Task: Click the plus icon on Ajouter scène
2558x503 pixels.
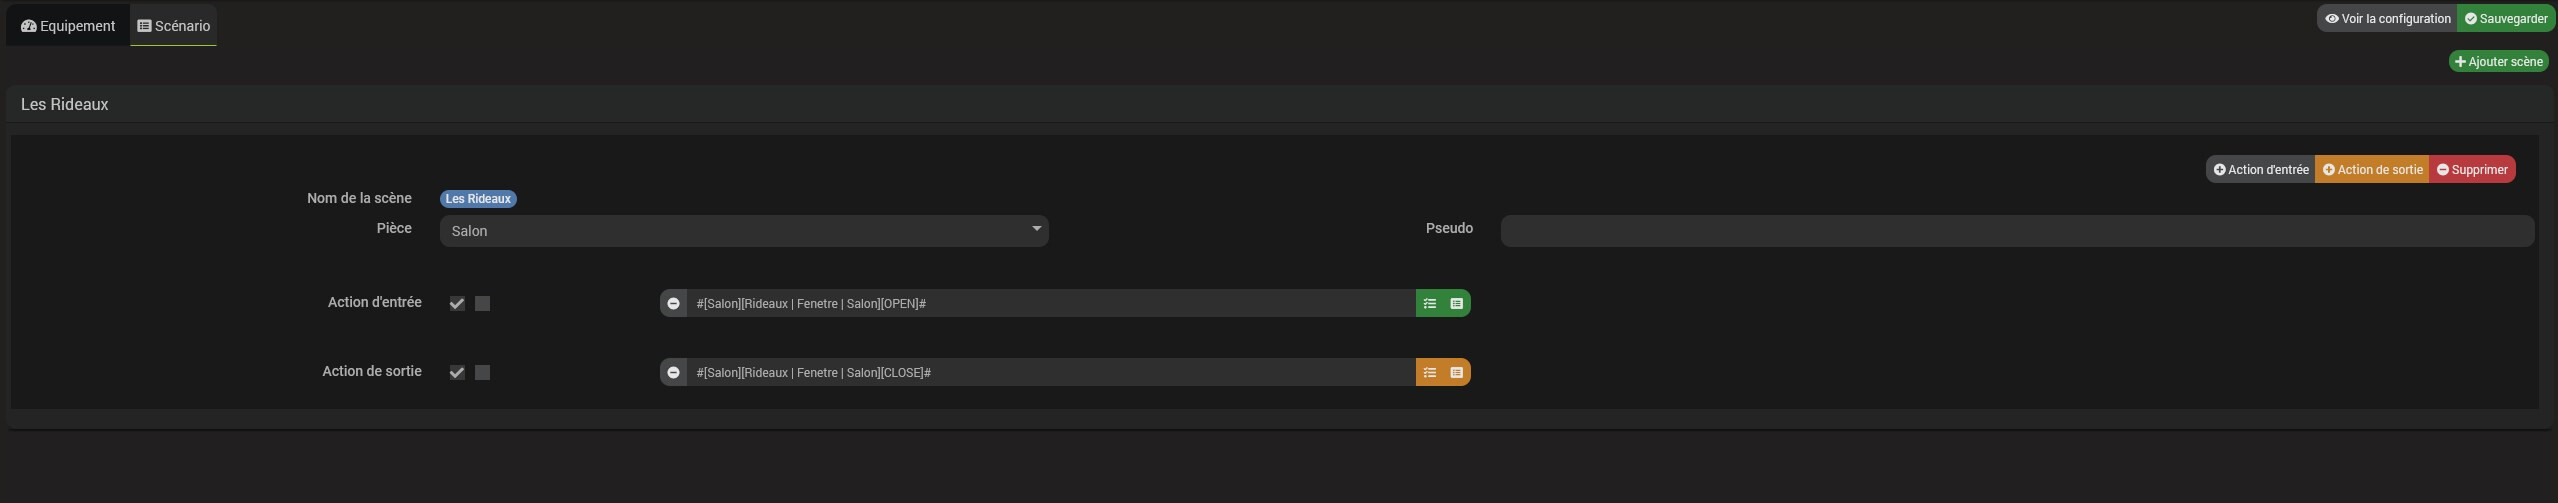Action: (x=2460, y=62)
